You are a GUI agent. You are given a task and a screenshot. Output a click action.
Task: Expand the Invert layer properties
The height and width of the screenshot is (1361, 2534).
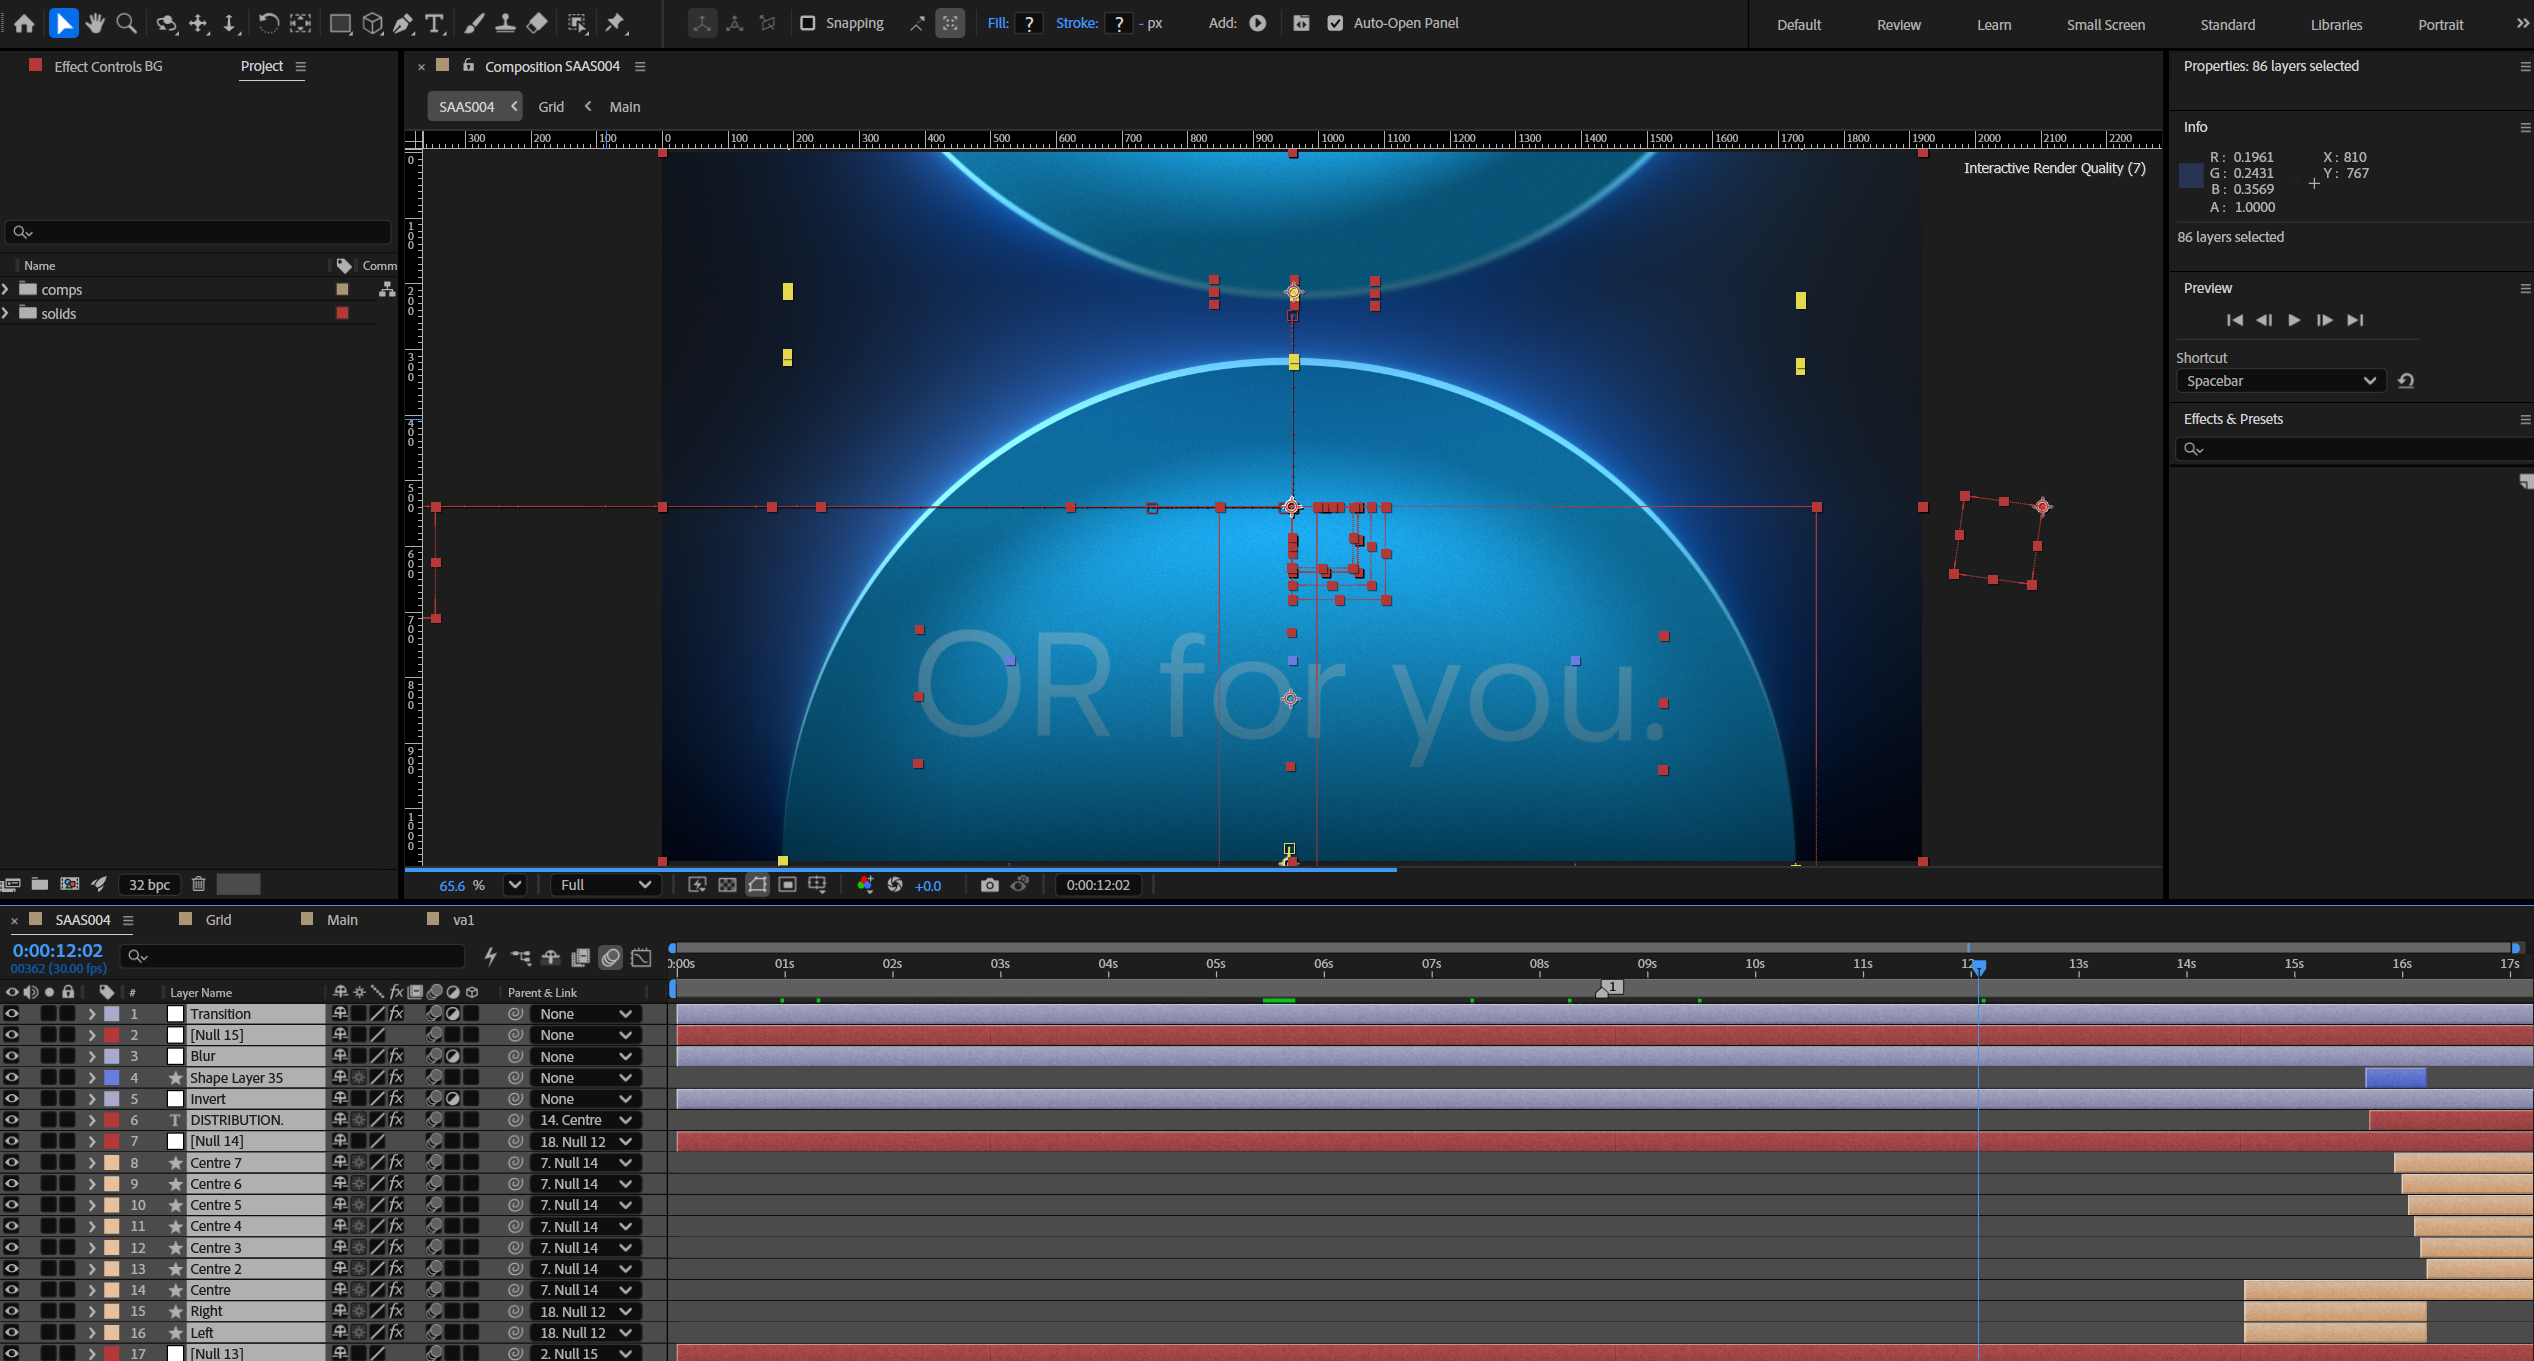click(x=91, y=1099)
